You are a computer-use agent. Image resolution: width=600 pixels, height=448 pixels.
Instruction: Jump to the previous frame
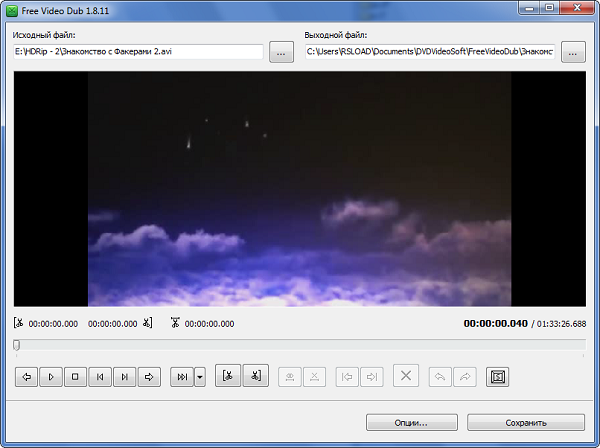click(x=100, y=377)
